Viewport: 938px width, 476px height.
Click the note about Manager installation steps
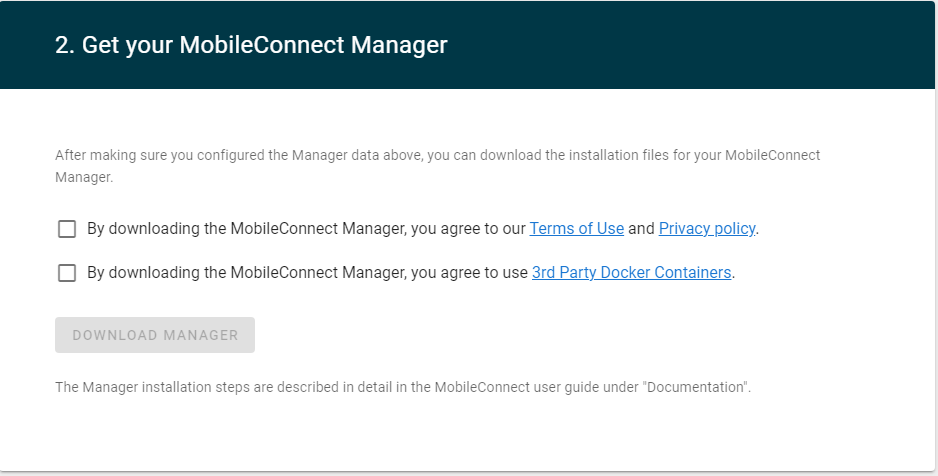[403, 387]
